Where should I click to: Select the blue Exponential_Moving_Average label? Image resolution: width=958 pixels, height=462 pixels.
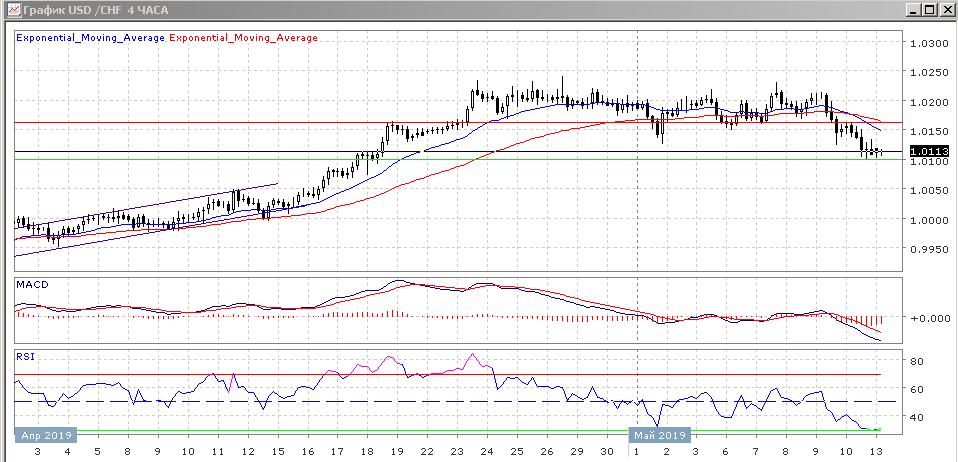coord(90,37)
